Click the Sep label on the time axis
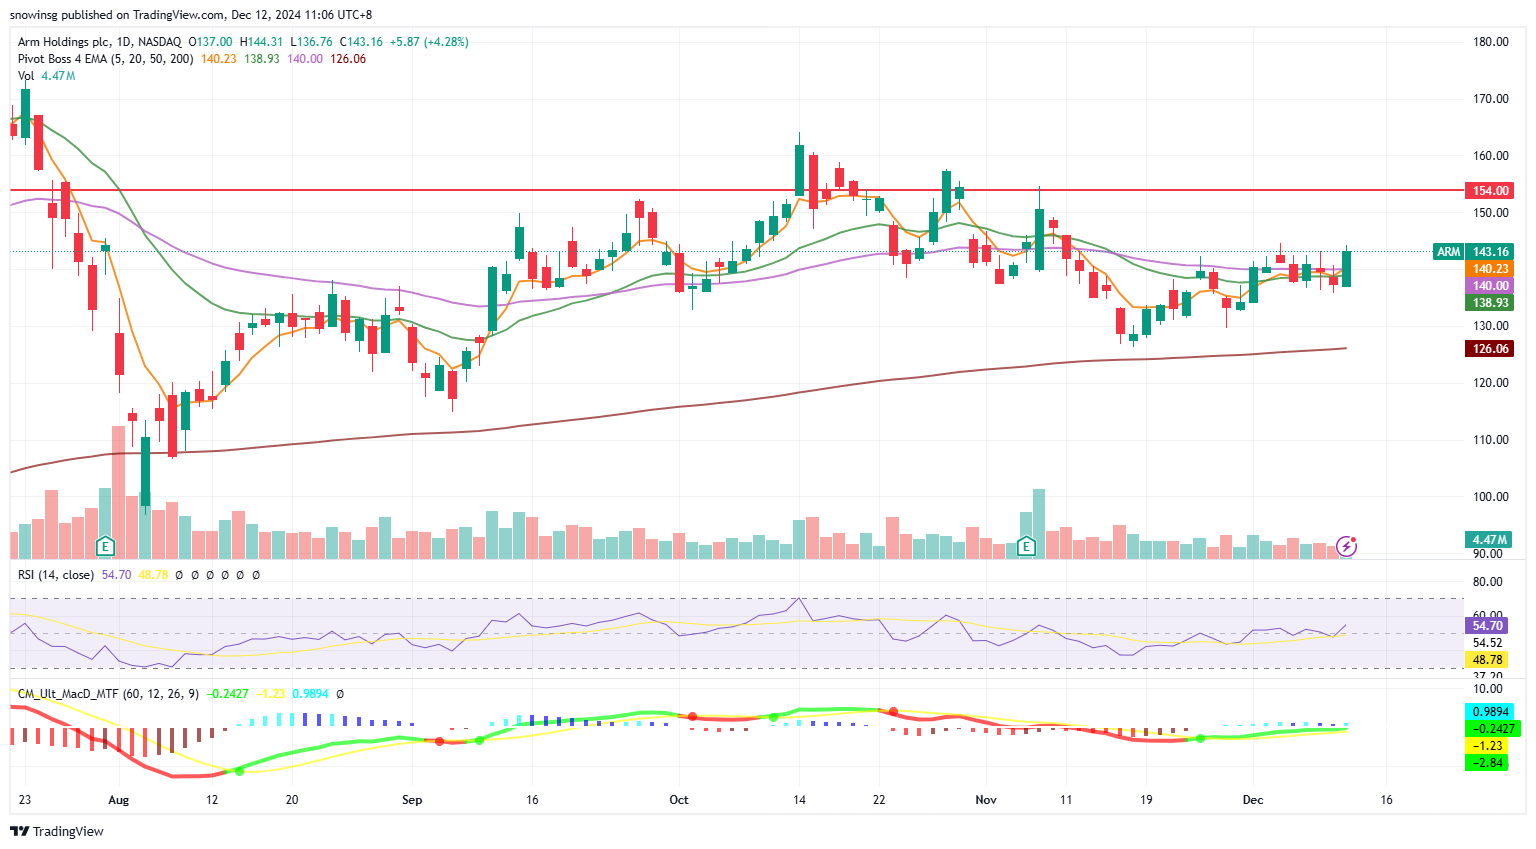This screenshot has width=1536, height=849. point(412,800)
